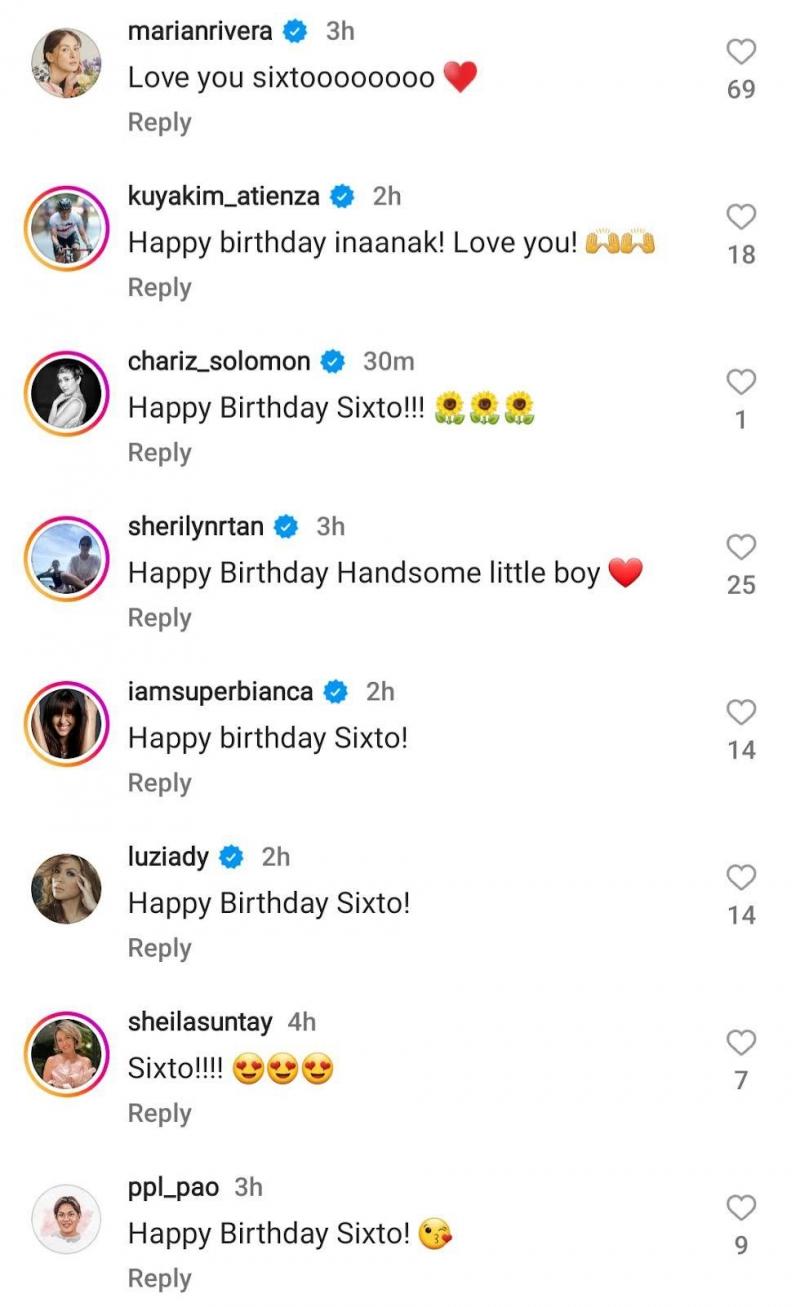Open chariz_solomon's profile picture

click(x=67, y=394)
